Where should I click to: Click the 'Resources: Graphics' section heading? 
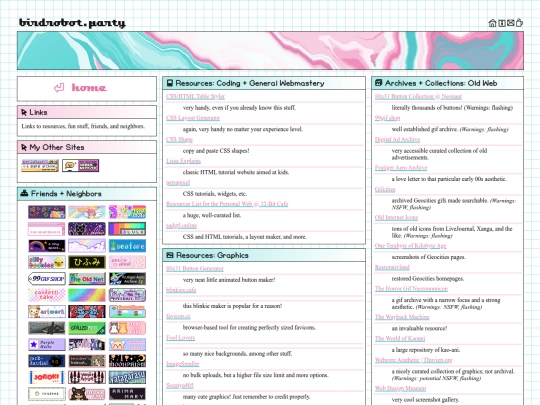point(212,256)
